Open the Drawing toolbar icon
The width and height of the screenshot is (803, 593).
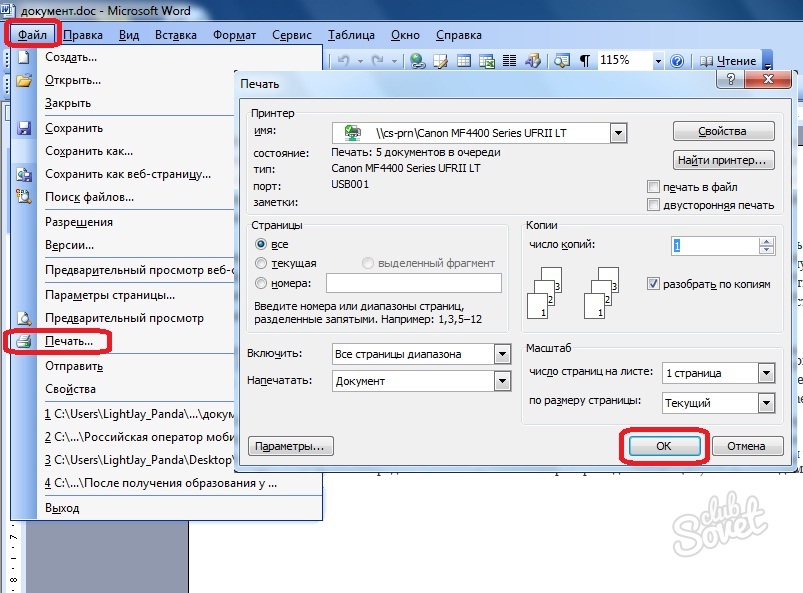(x=533, y=61)
